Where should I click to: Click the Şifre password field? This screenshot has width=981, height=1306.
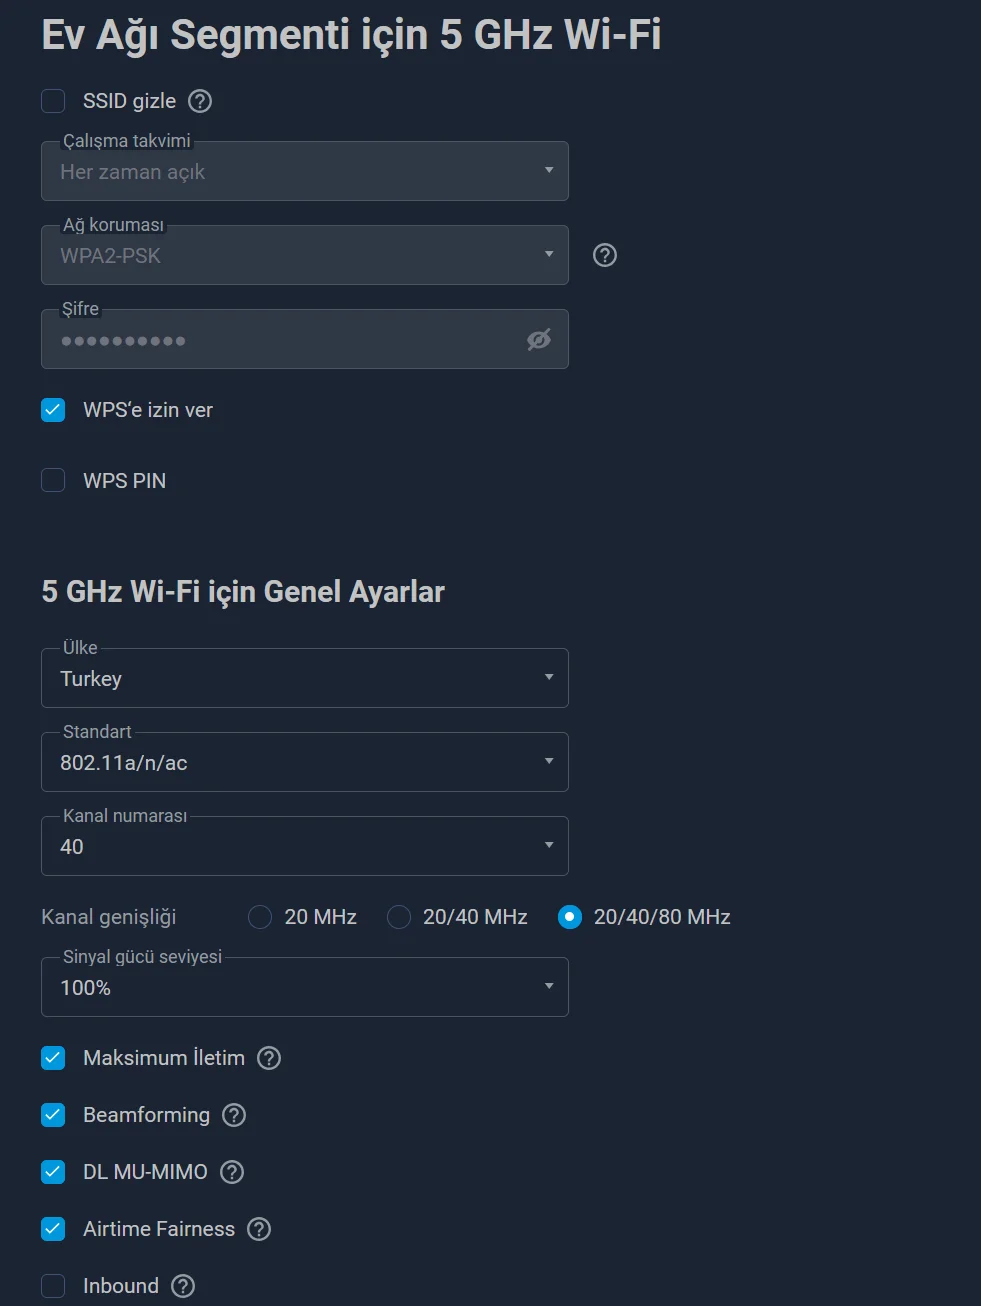click(x=280, y=340)
